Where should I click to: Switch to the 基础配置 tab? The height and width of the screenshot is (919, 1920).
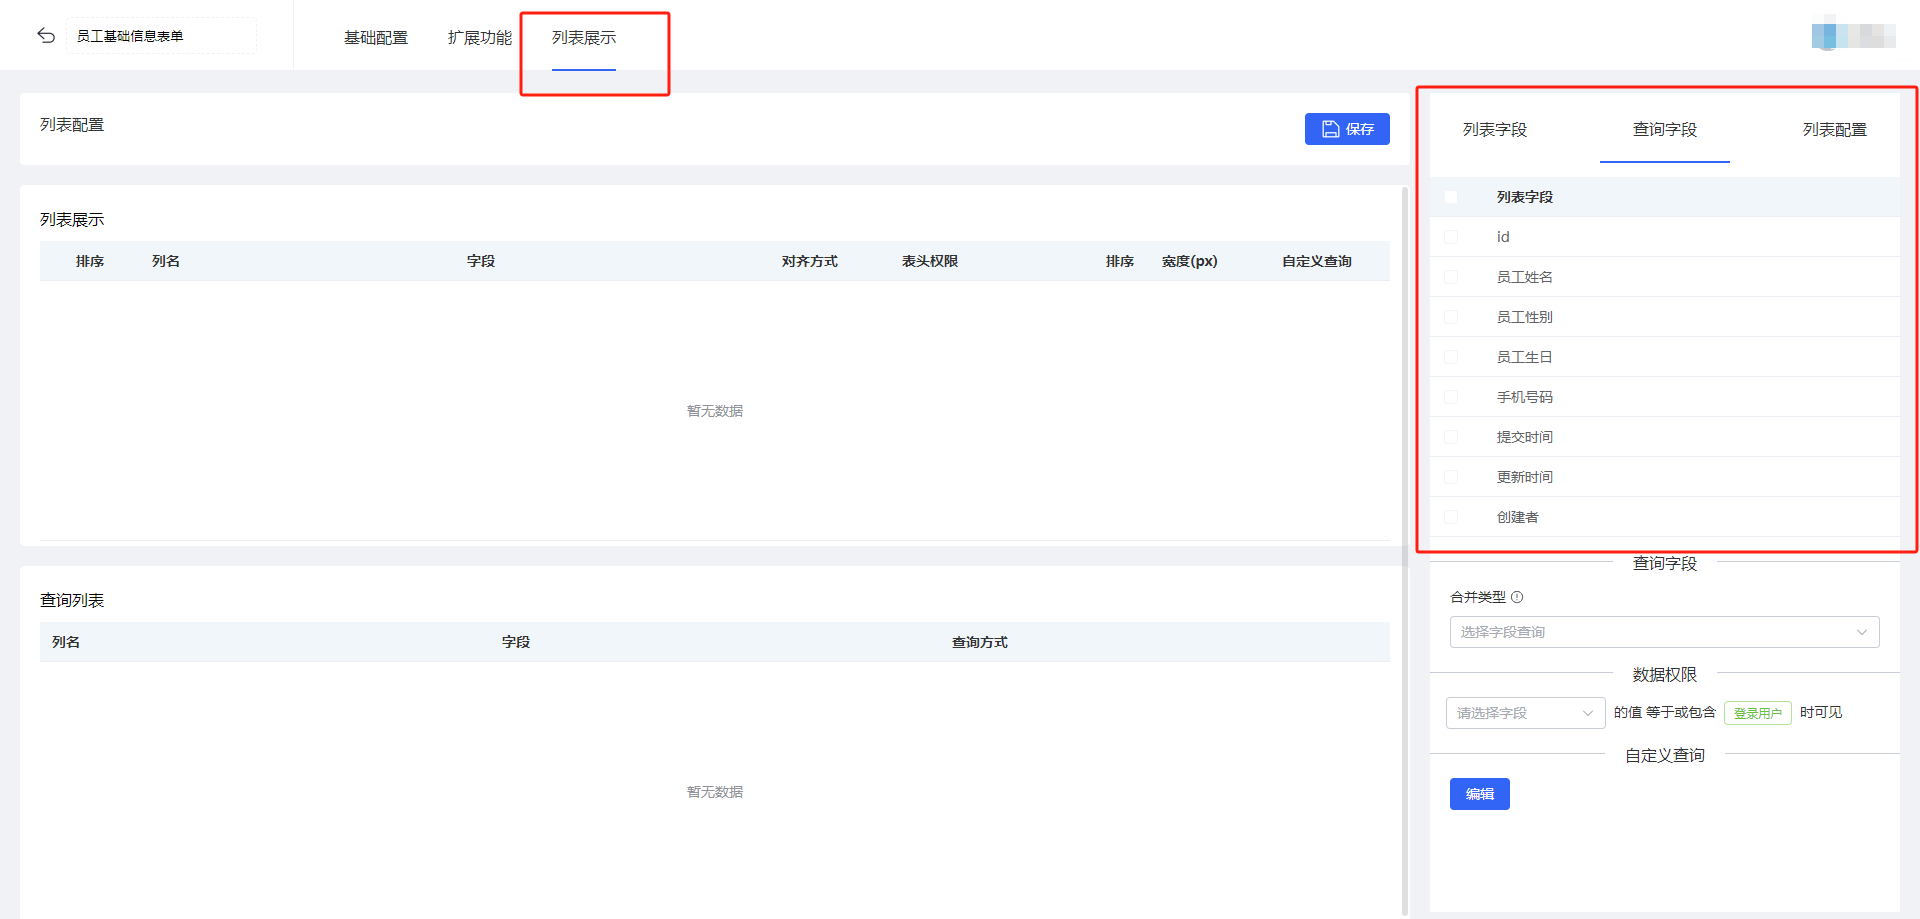(x=376, y=38)
